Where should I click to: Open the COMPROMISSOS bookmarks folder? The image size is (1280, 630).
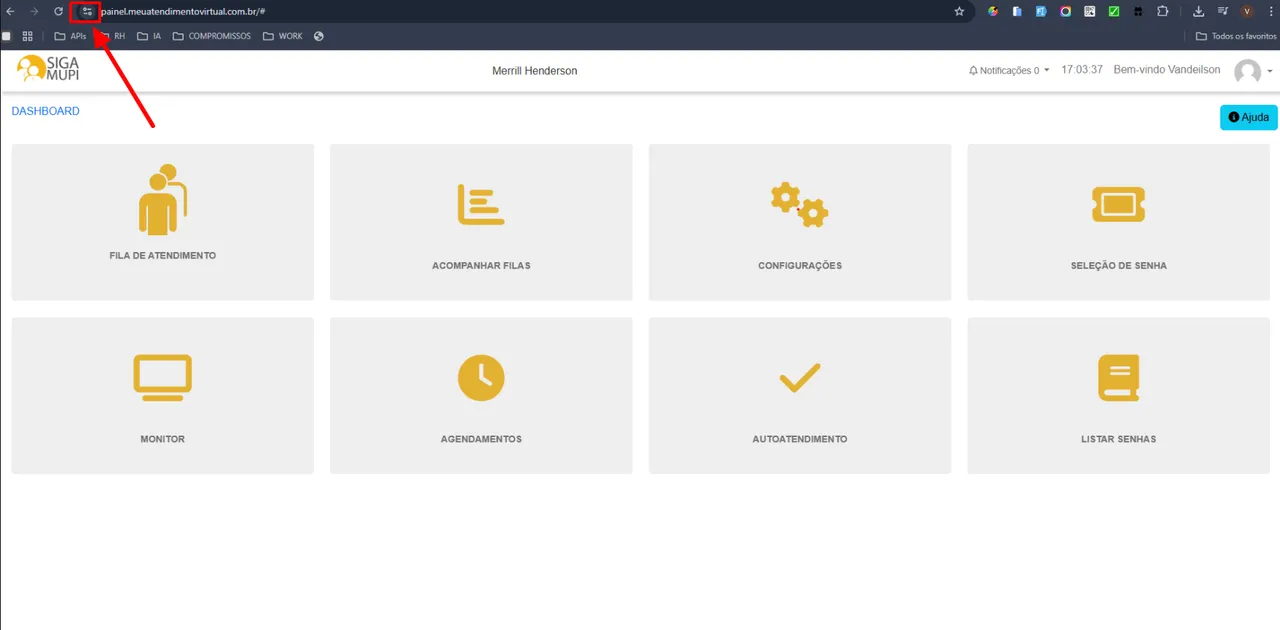point(212,36)
